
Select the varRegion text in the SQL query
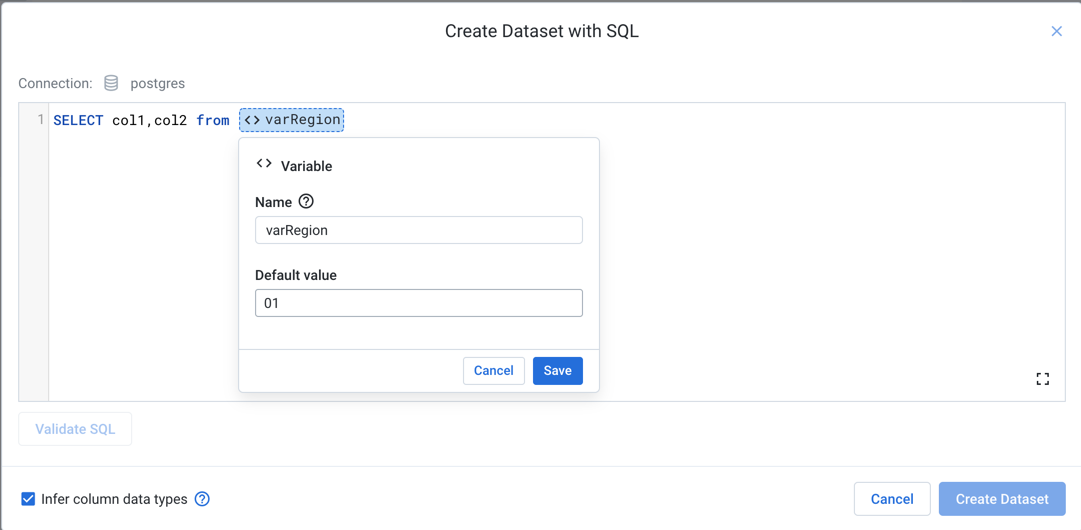[302, 120]
